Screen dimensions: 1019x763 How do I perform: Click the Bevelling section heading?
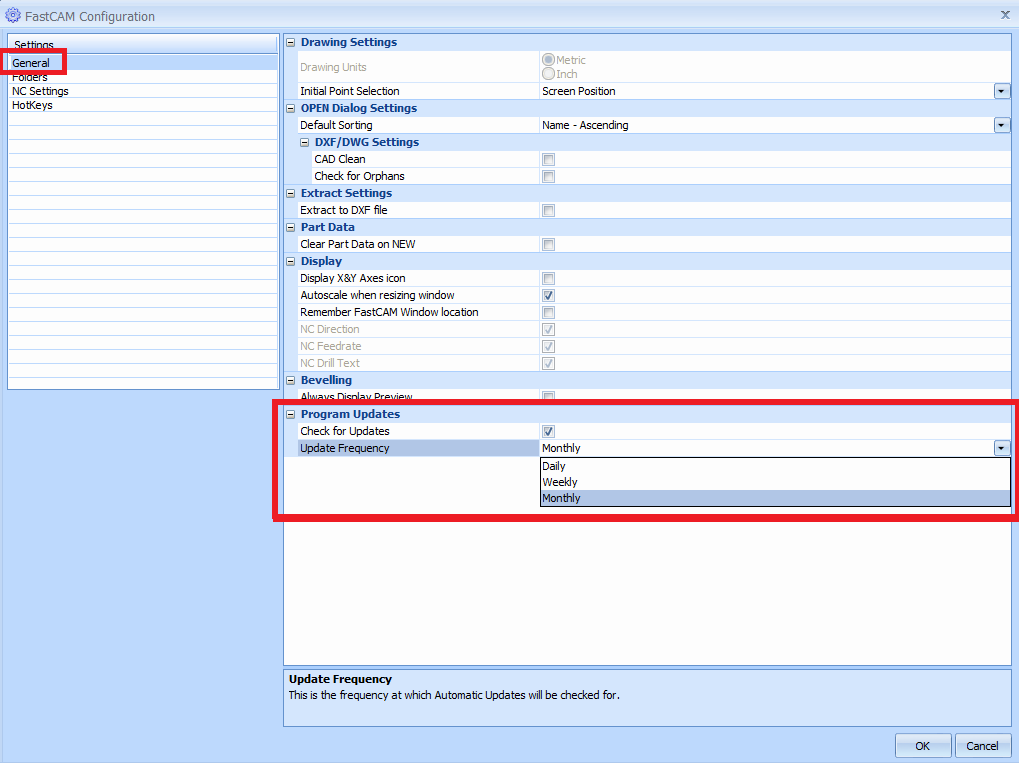tap(326, 380)
